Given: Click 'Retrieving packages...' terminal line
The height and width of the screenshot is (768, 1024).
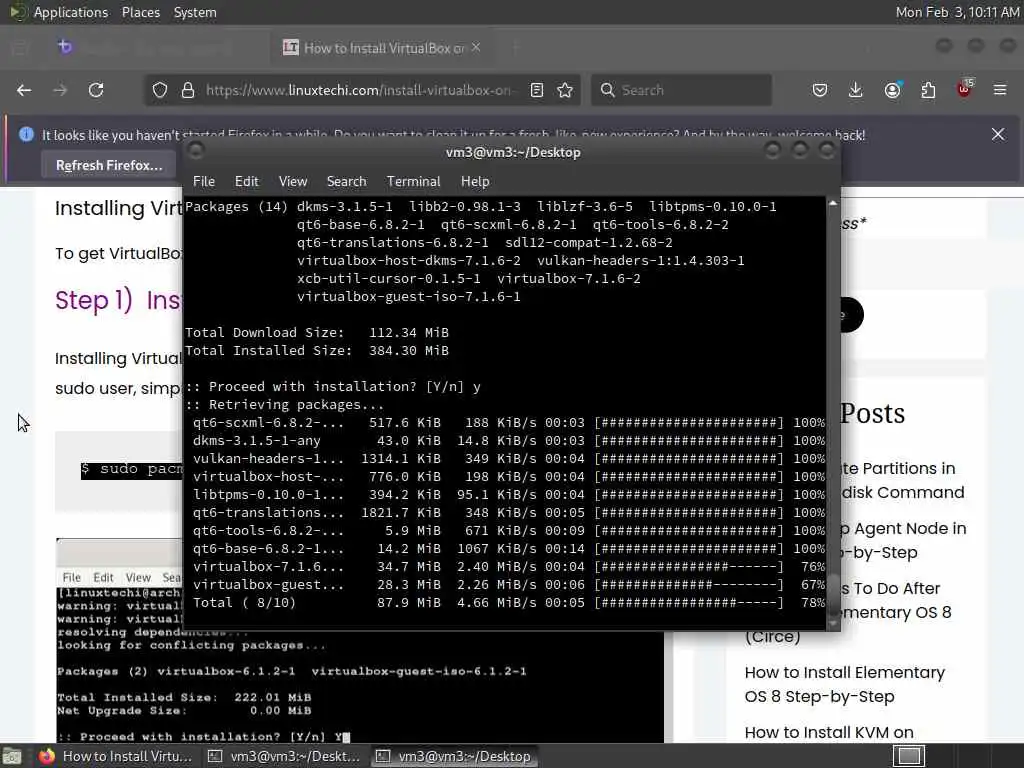Looking at the screenshot, I should point(285,405).
